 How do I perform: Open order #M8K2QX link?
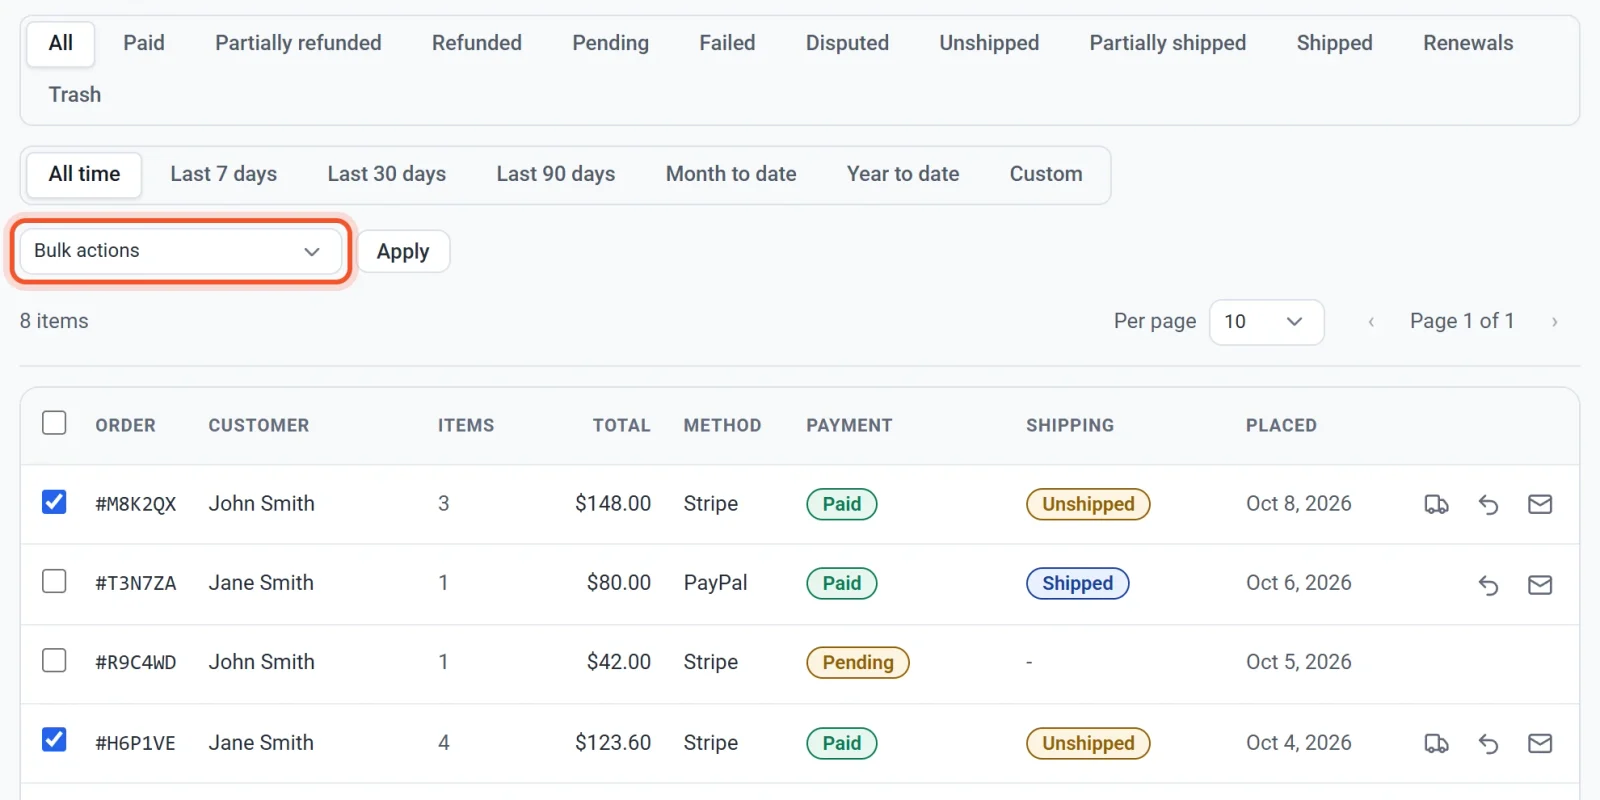click(x=136, y=504)
